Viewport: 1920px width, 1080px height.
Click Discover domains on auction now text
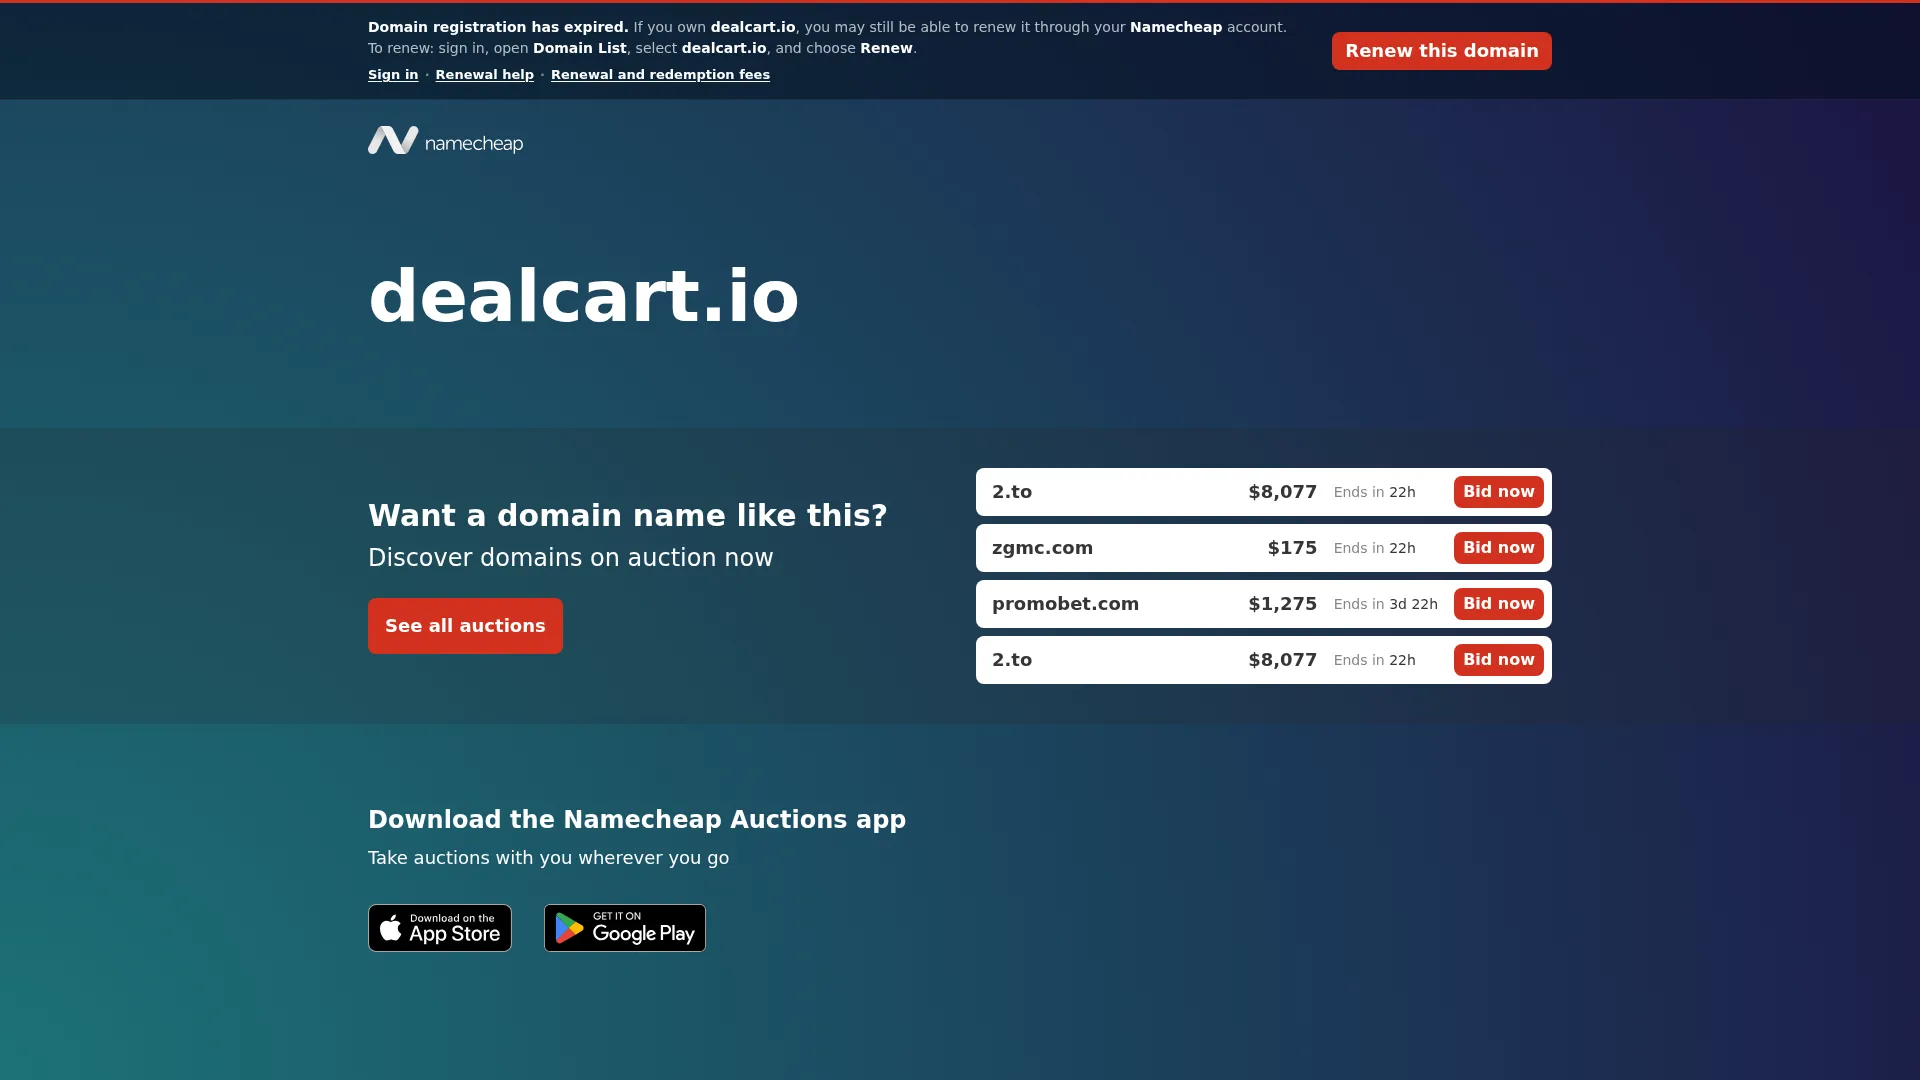click(570, 558)
